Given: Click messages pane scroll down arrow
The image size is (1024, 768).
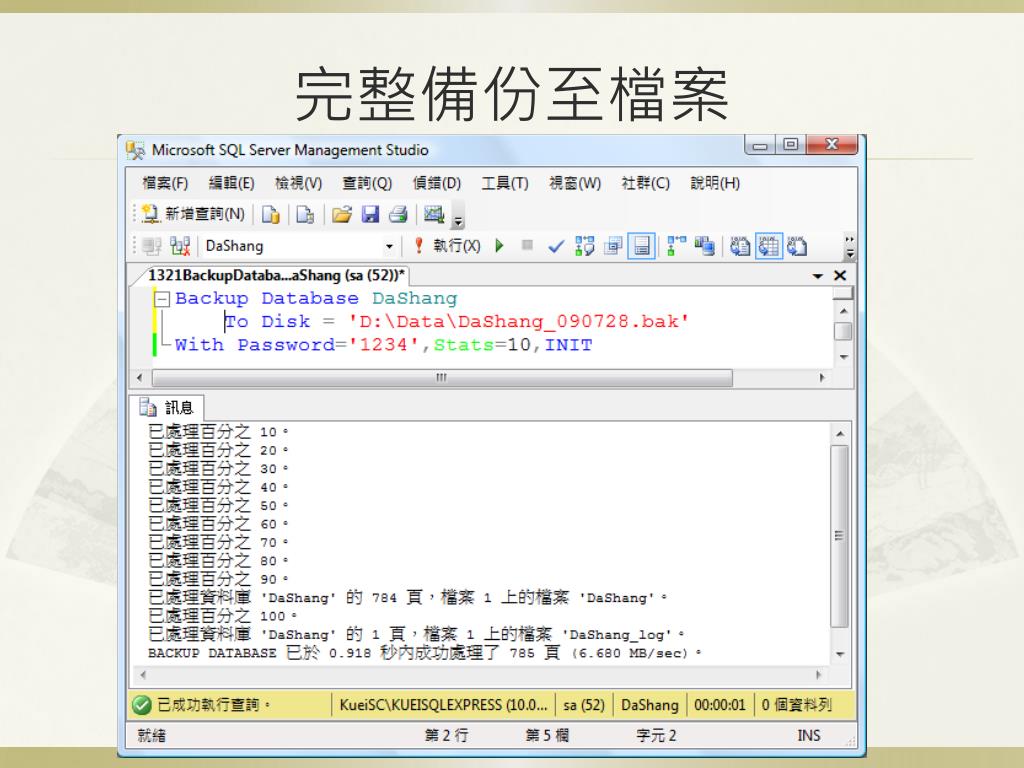Looking at the screenshot, I should [x=840, y=654].
